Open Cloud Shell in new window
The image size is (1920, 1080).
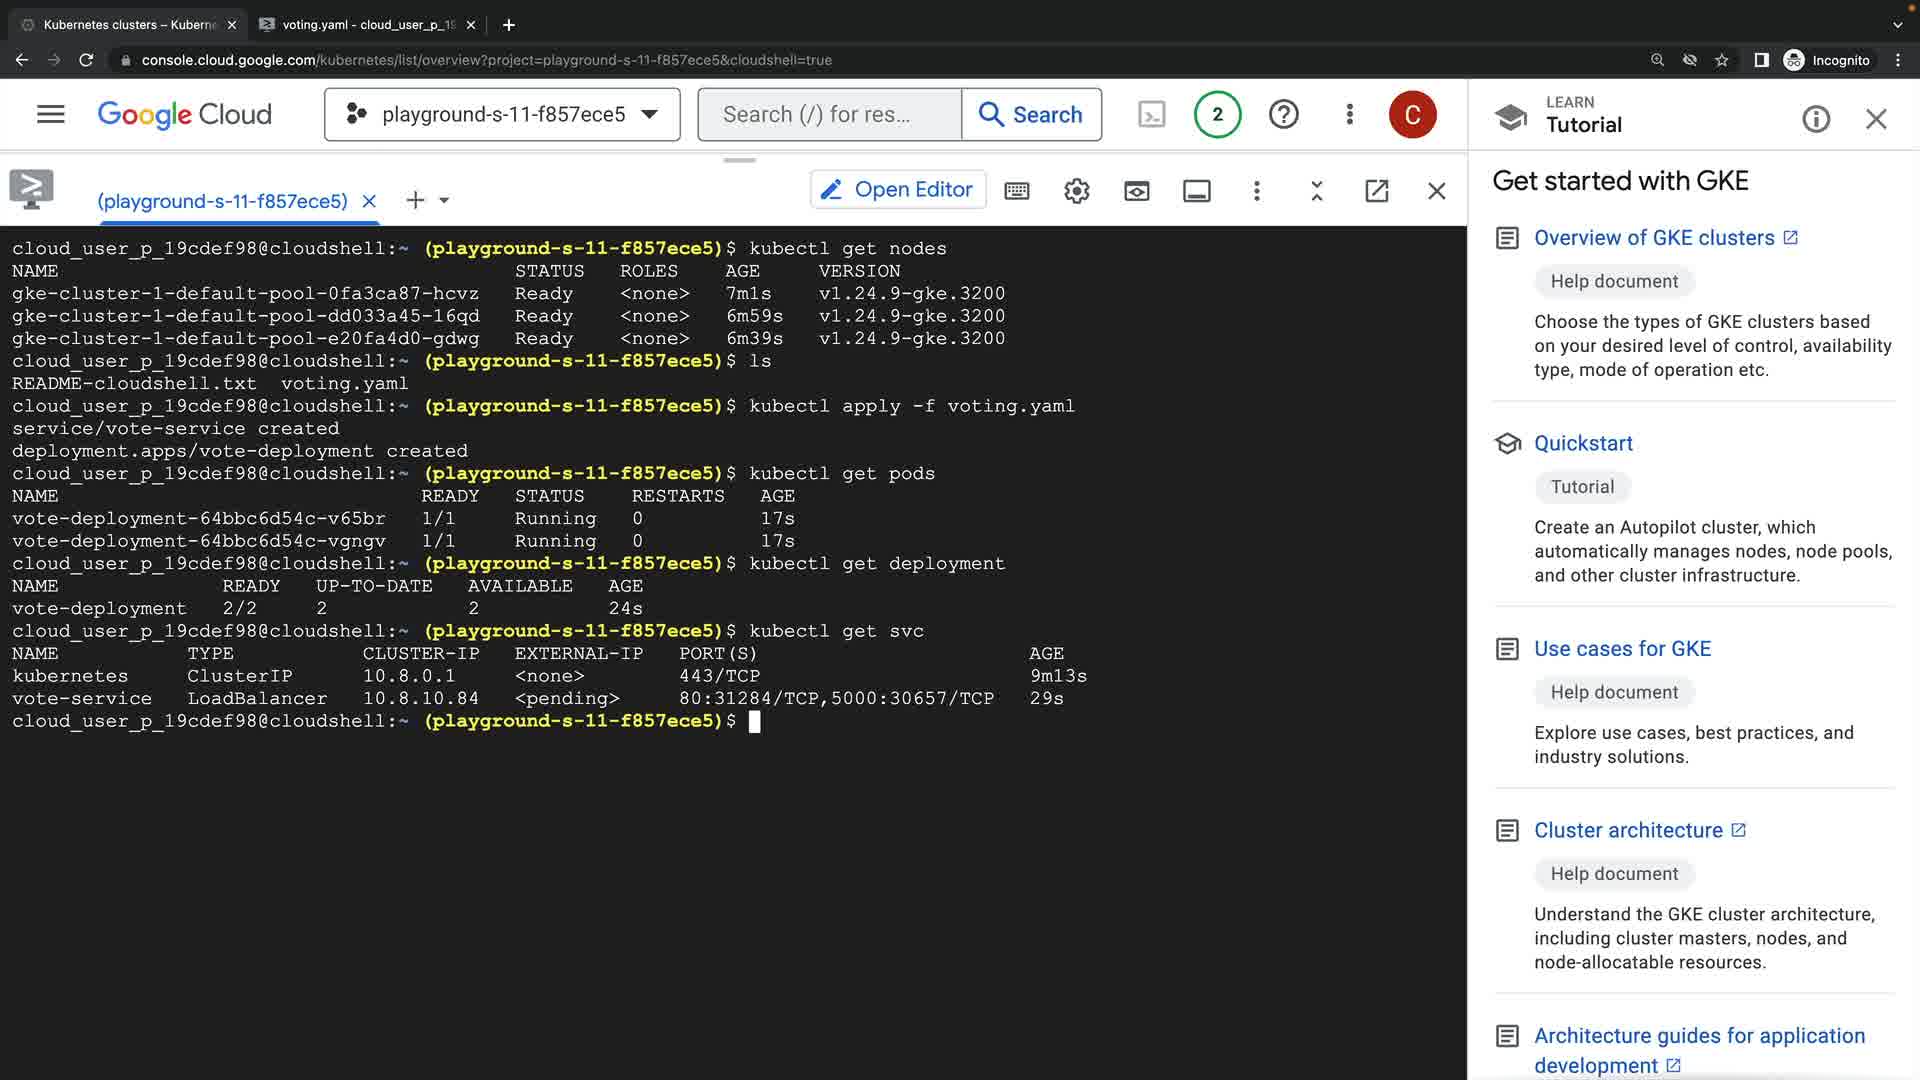[1376, 191]
